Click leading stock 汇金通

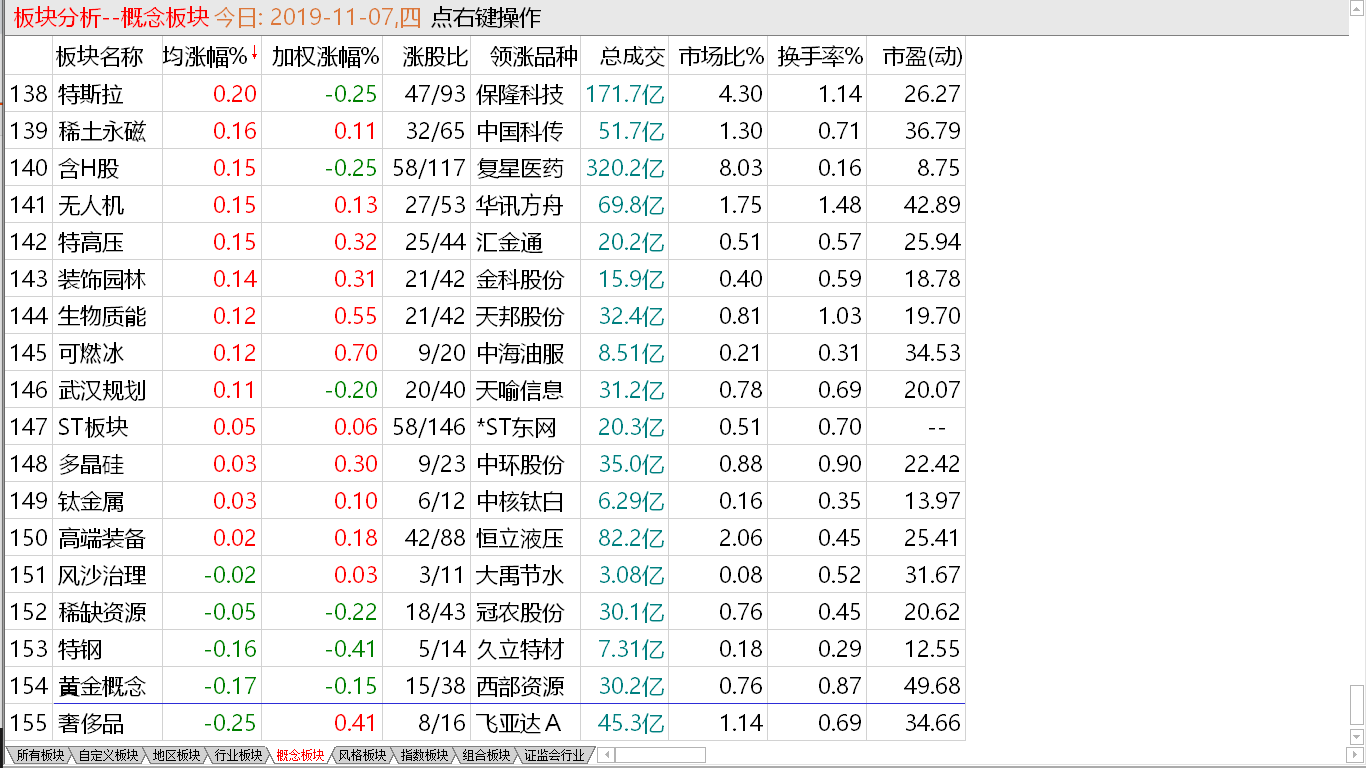point(509,242)
